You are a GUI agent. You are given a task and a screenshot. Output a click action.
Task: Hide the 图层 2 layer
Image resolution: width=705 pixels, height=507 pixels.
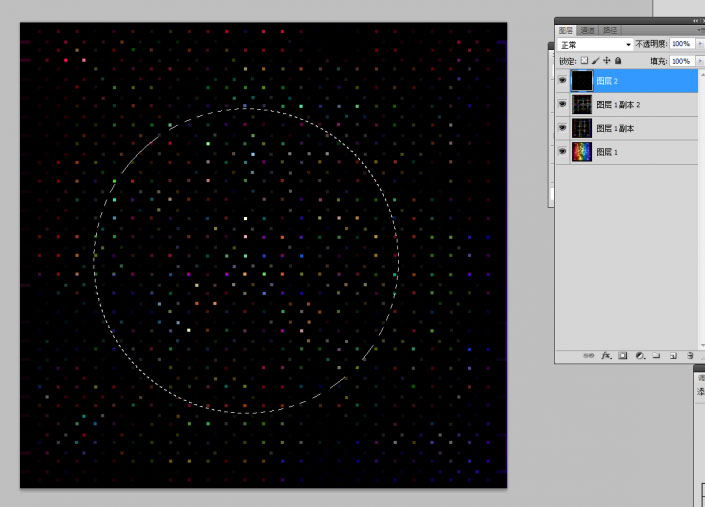tap(562, 82)
